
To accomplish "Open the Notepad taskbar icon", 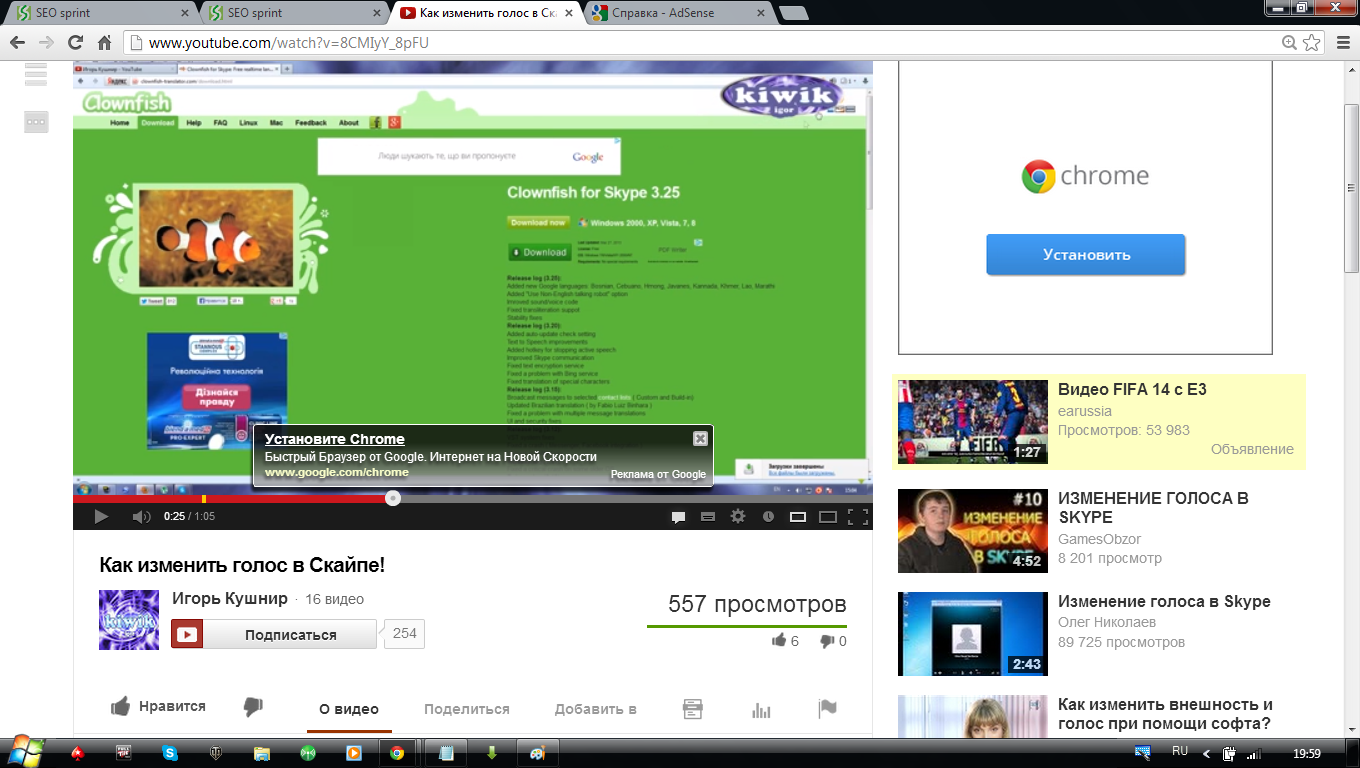I will click(x=446, y=753).
